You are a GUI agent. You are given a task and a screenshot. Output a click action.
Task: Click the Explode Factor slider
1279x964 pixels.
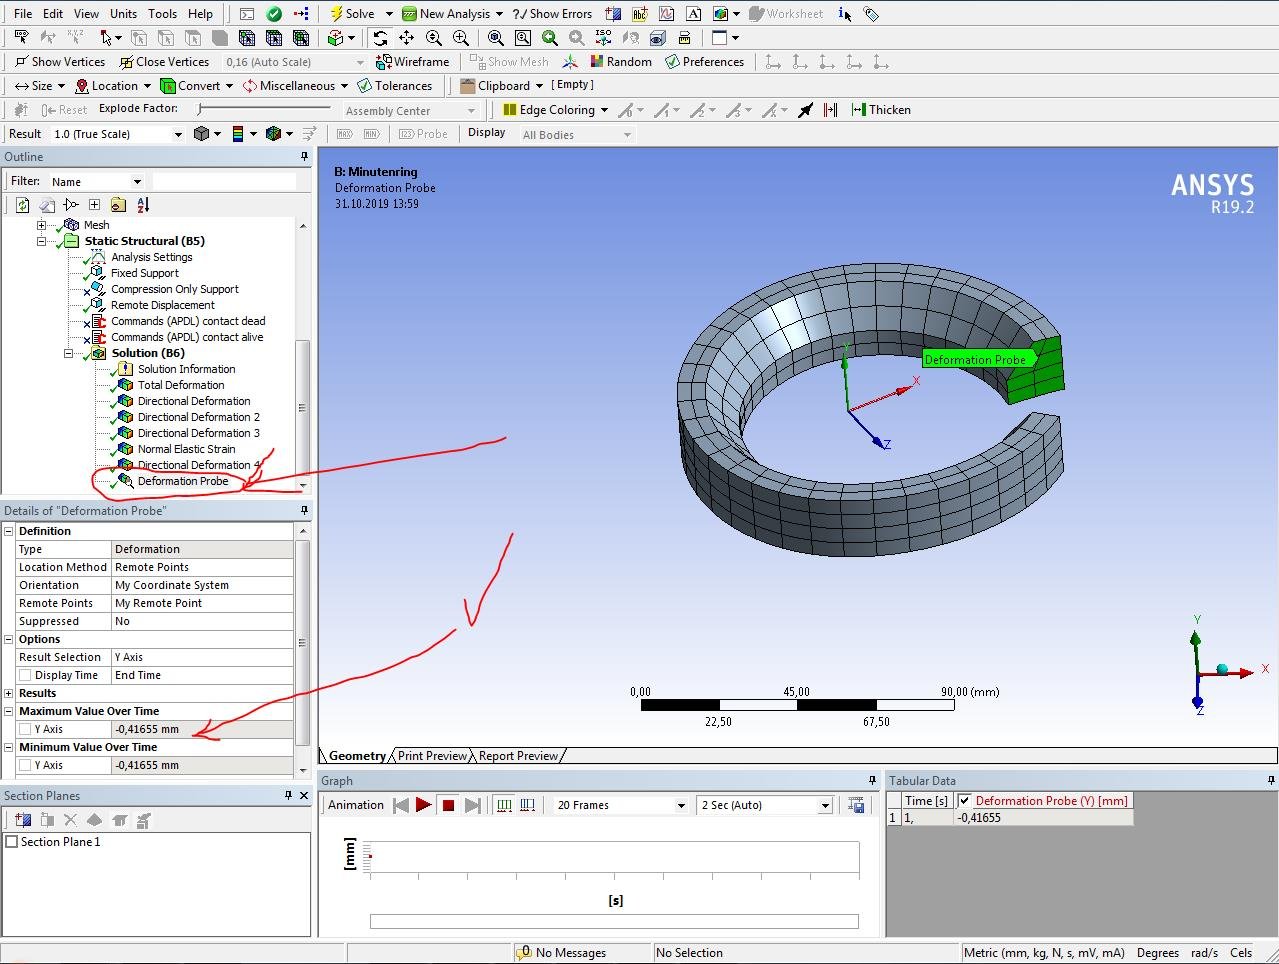[264, 109]
